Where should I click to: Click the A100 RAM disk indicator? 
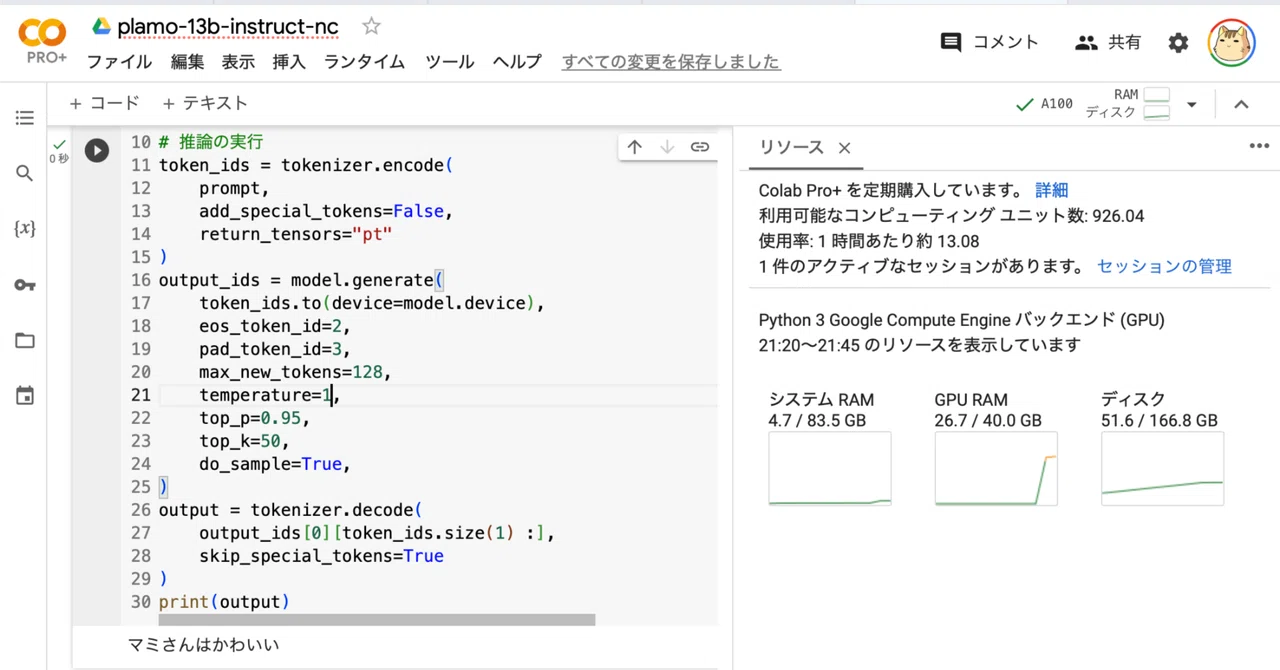pyautogui.click(x=1092, y=104)
